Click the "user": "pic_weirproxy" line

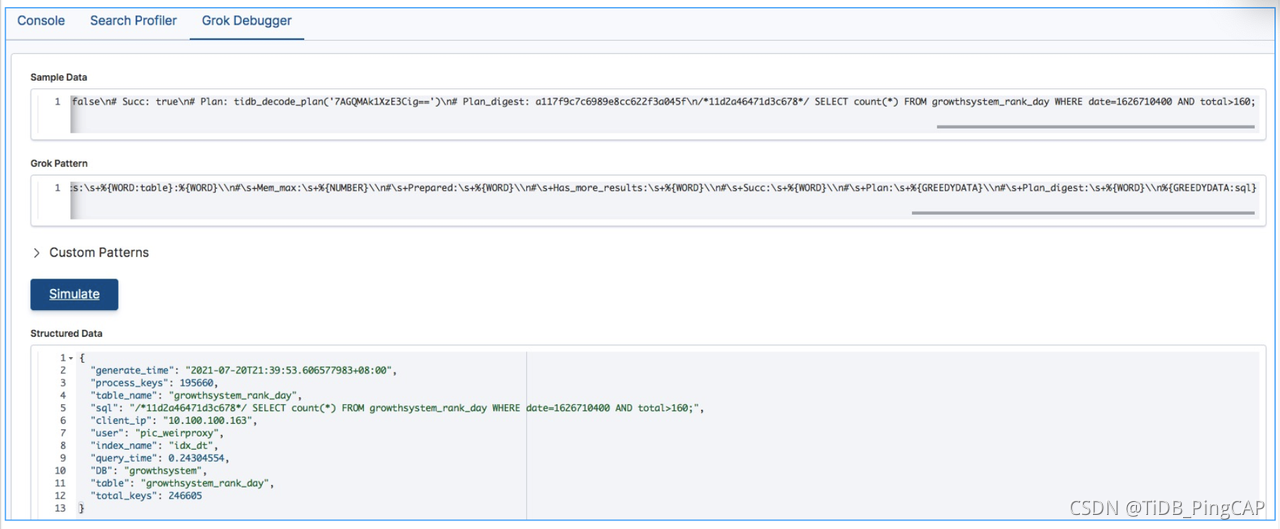(157, 433)
